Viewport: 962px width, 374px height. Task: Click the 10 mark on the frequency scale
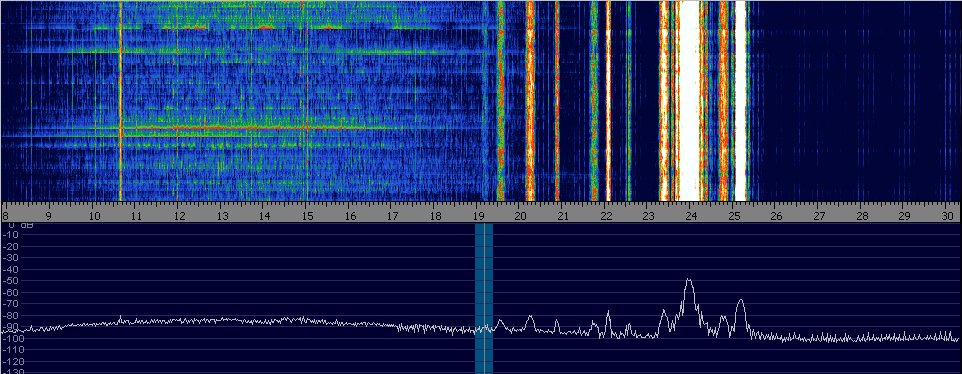click(x=94, y=216)
